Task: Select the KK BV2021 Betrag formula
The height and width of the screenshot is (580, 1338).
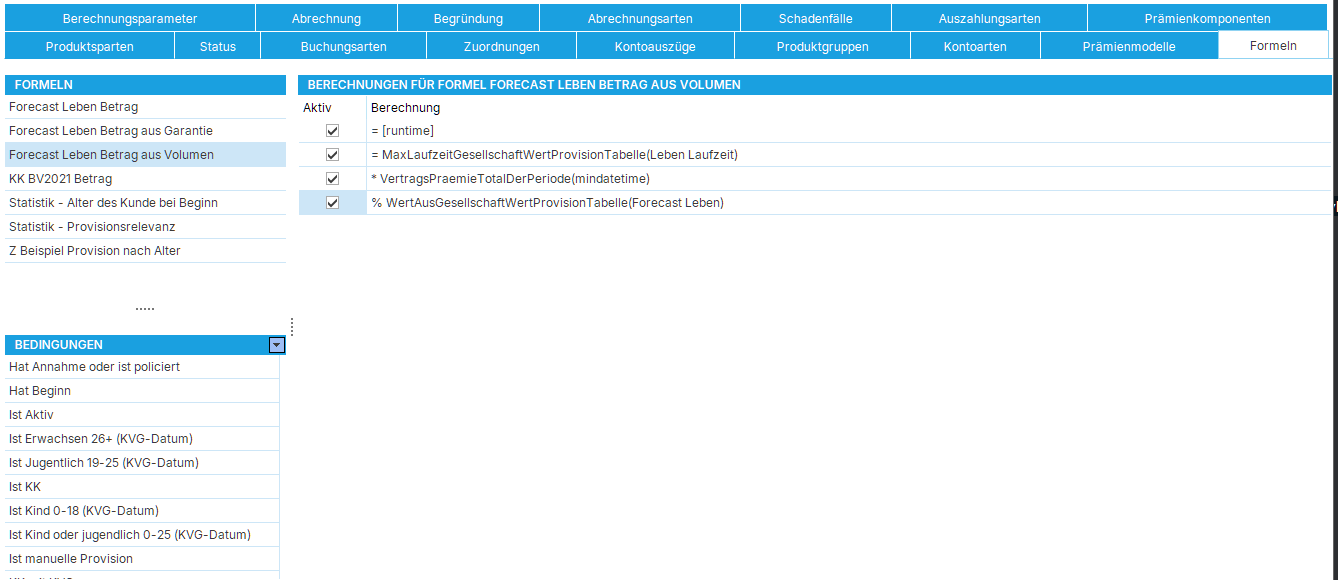Action: click(60, 179)
